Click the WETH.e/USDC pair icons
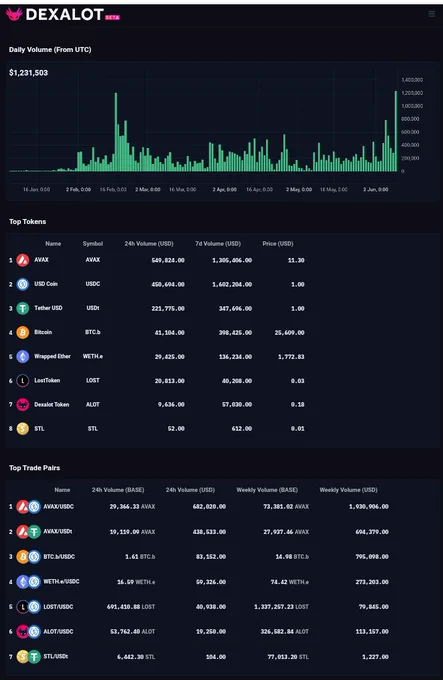 (x=28, y=582)
